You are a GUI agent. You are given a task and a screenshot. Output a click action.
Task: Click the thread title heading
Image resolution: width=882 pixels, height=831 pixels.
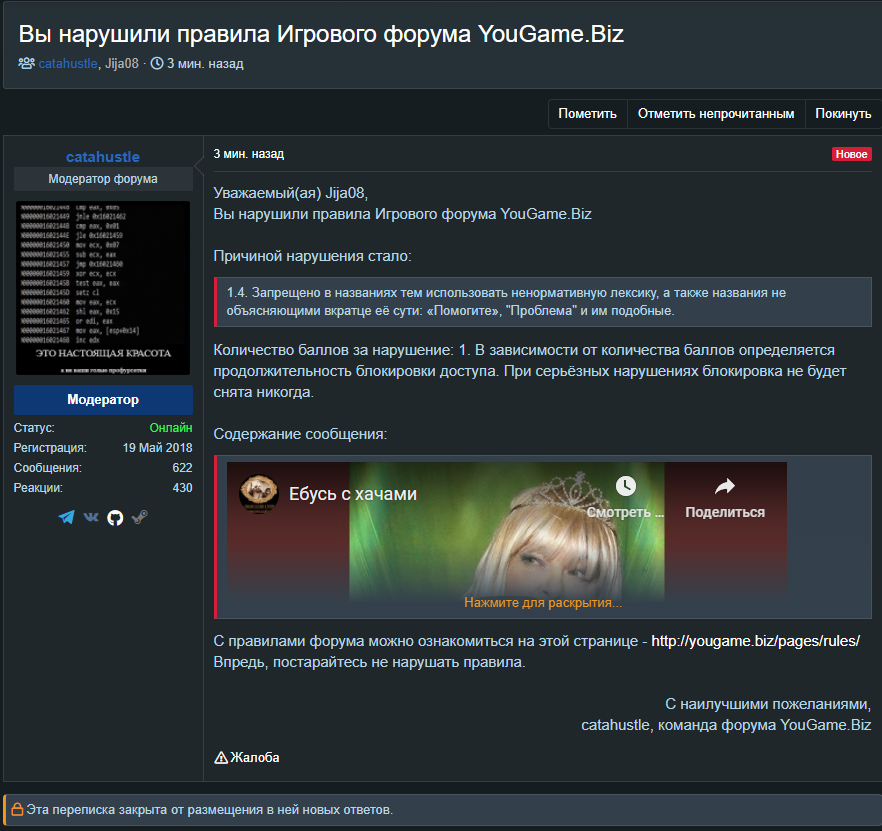tap(321, 34)
